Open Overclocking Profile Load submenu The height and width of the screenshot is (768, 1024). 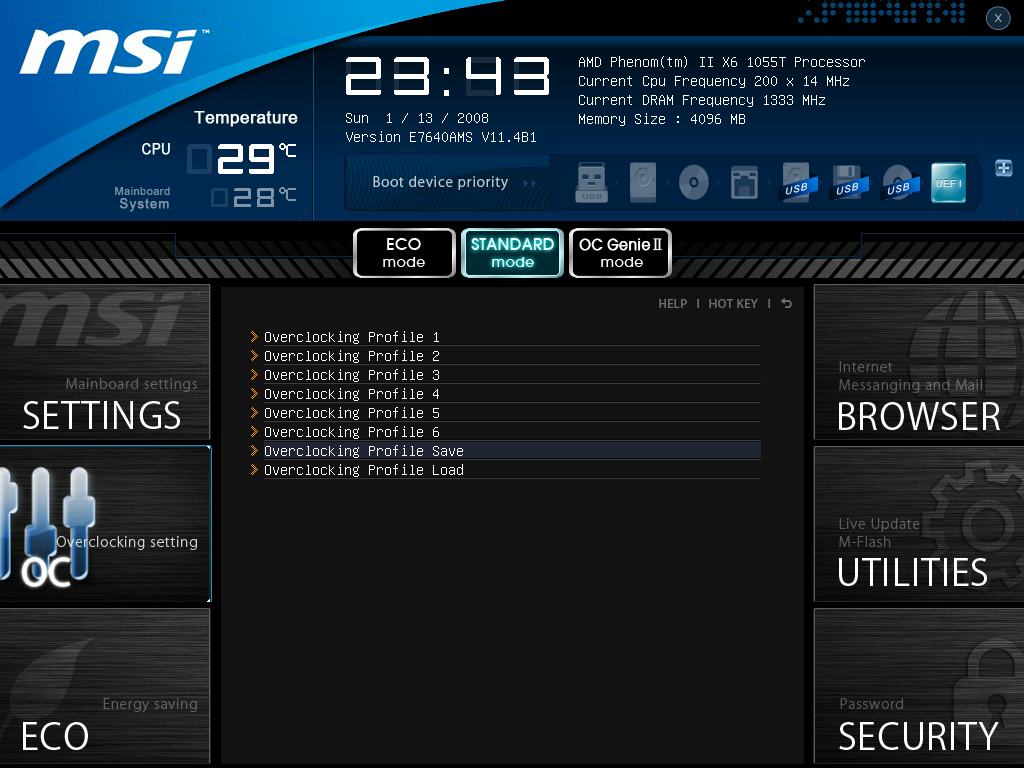tap(505, 470)
